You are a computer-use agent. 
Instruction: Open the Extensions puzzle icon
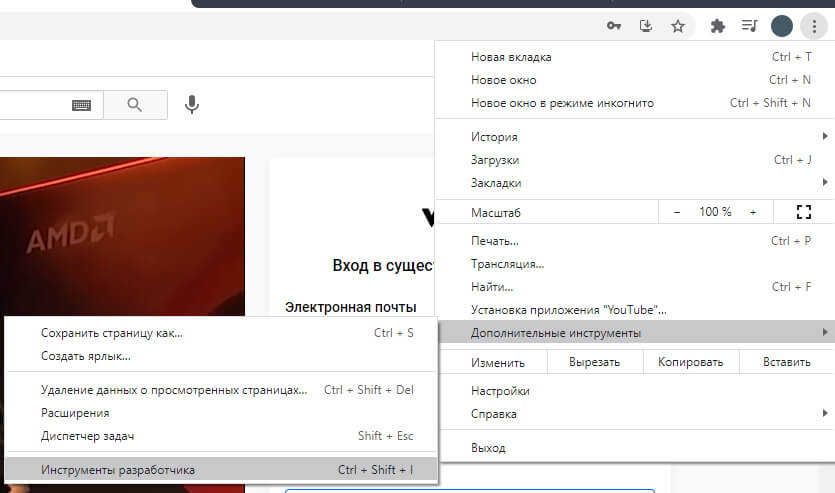click(x=718, y=26)
